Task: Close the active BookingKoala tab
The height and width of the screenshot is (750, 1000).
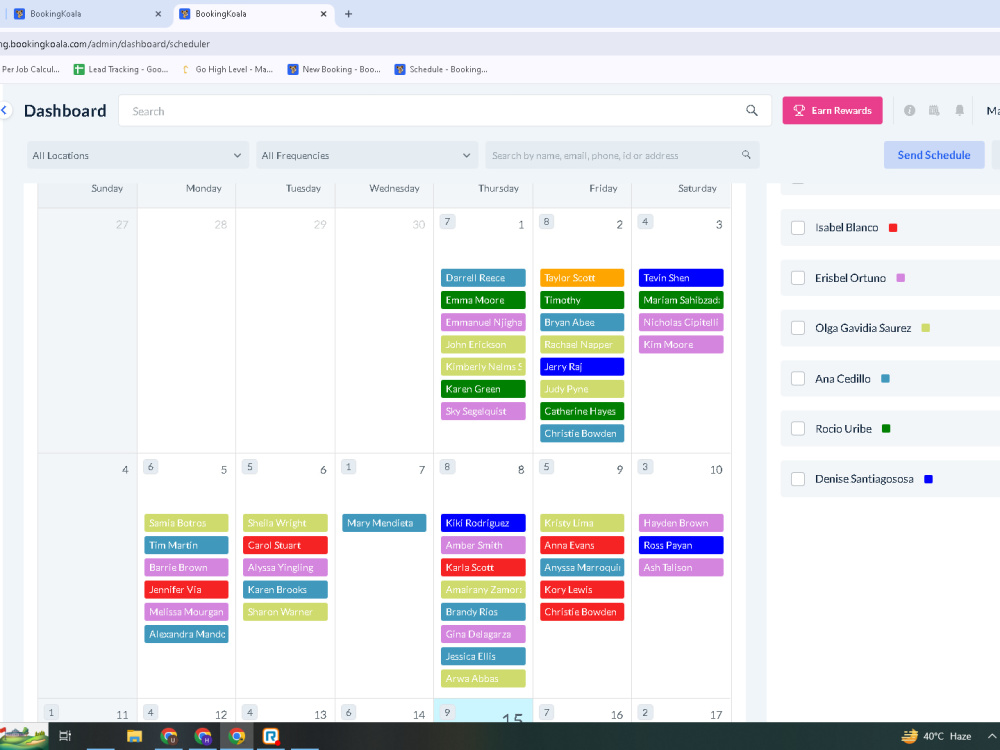Action: (323, 14)
